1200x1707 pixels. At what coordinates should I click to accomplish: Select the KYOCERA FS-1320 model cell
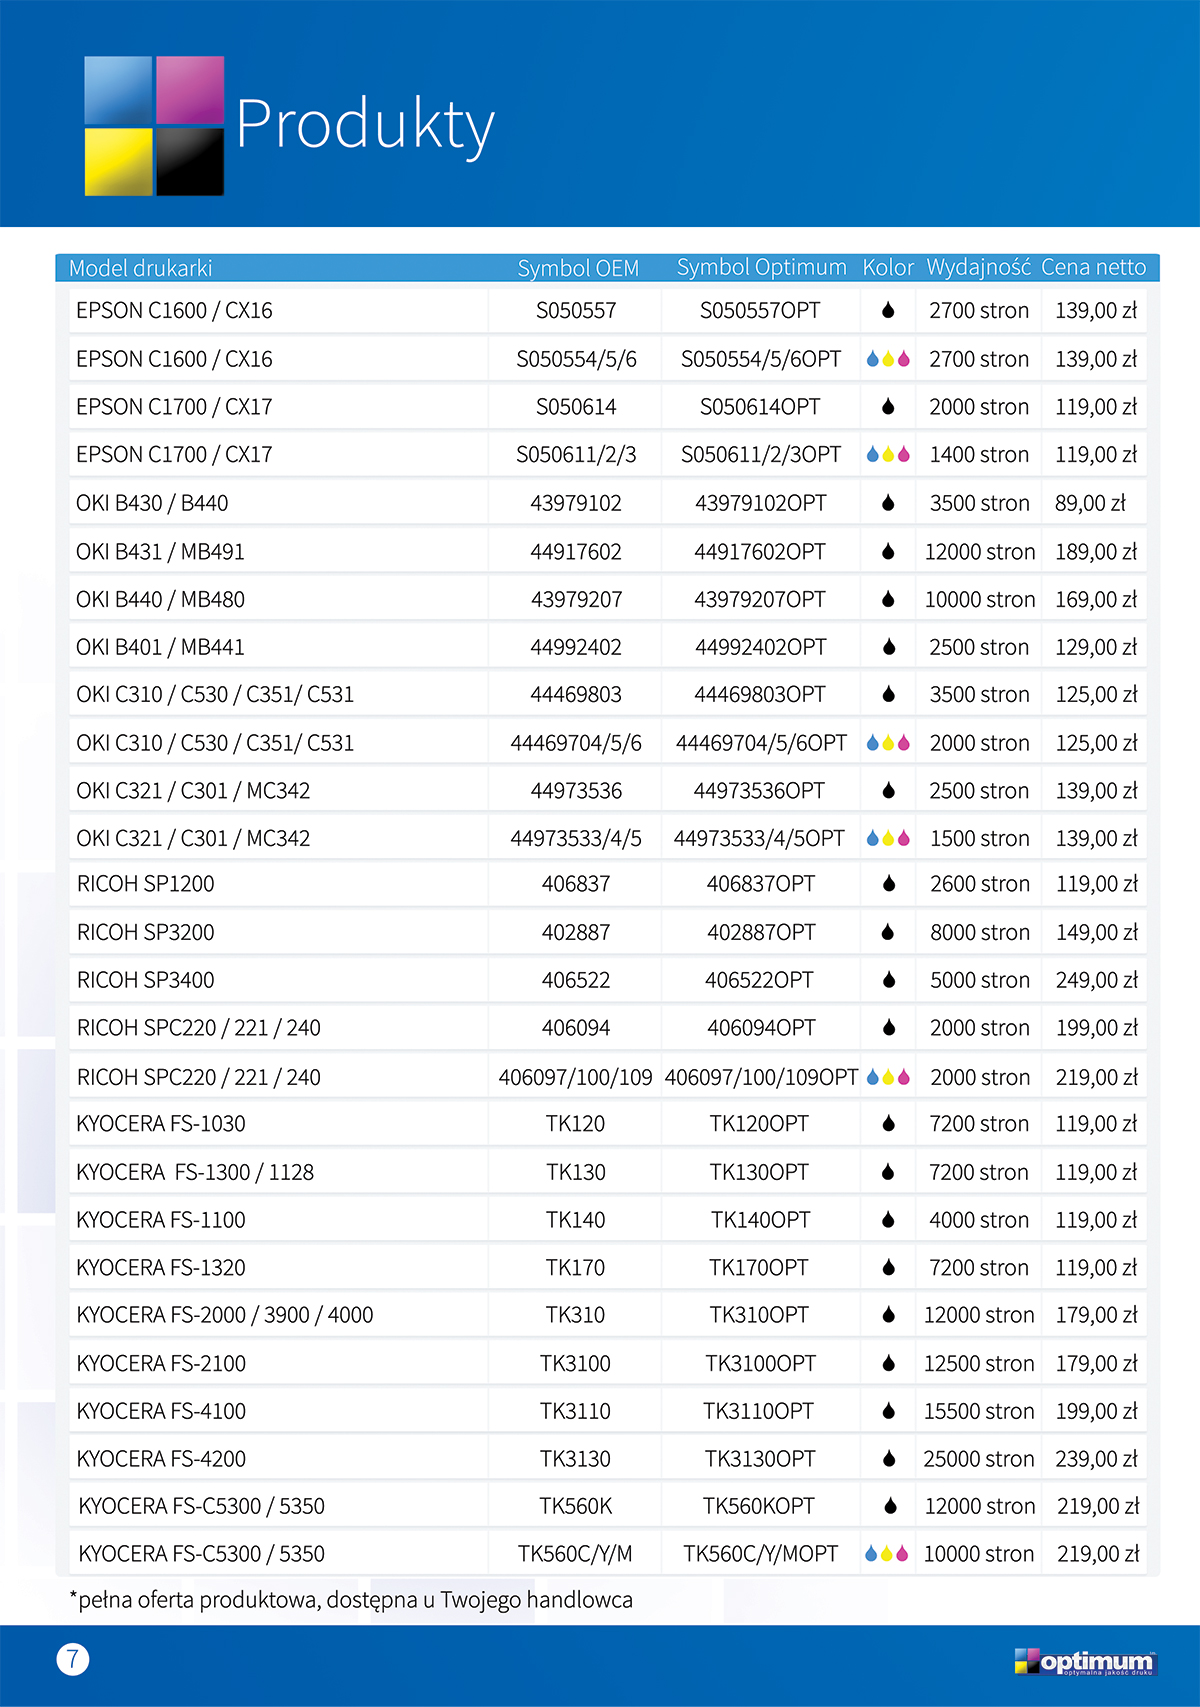tap(278, 1268)
